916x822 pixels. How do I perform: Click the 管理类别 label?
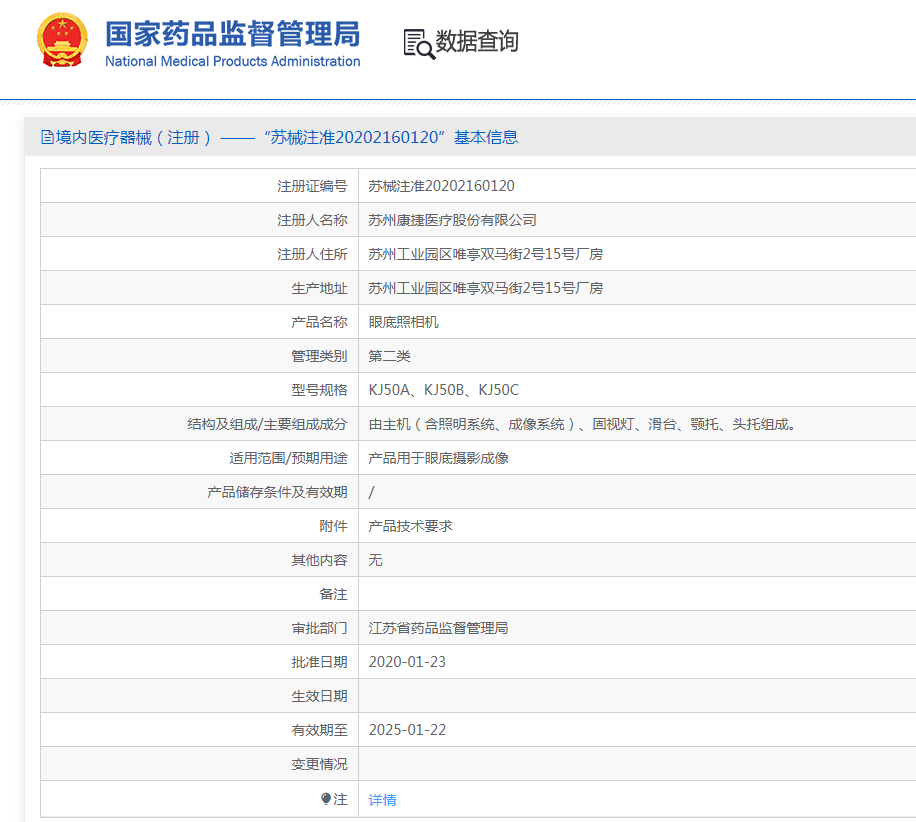[319, 356]
